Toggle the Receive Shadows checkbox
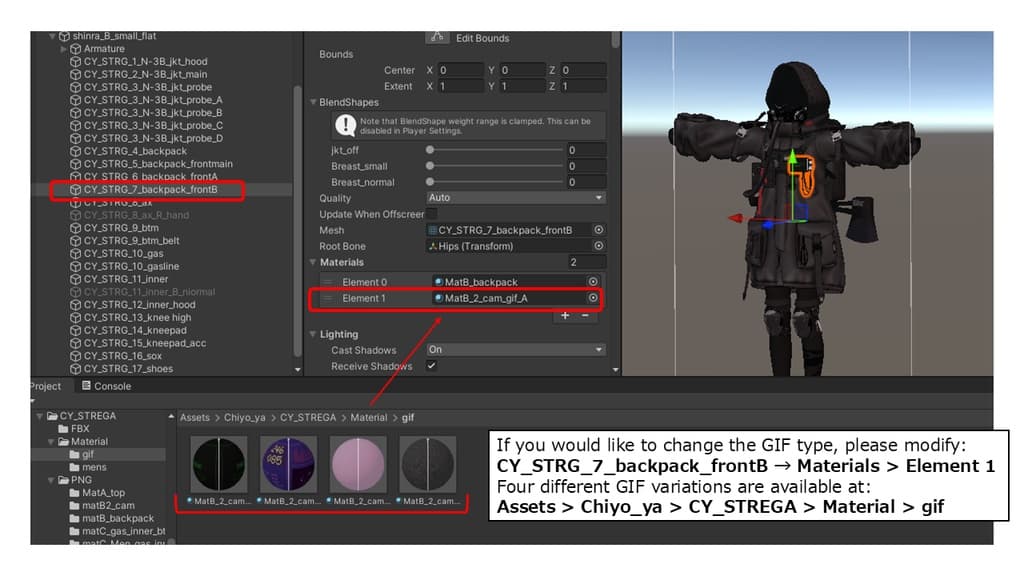The image size is (1024, 576). click(432, 366)
